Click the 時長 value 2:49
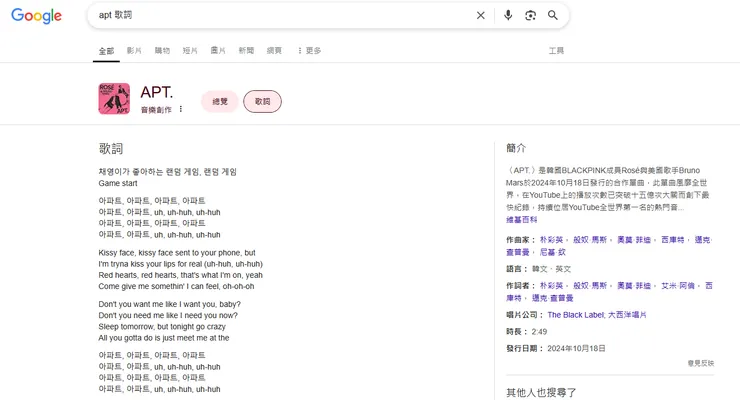740x400 pixels. point(539,332)
